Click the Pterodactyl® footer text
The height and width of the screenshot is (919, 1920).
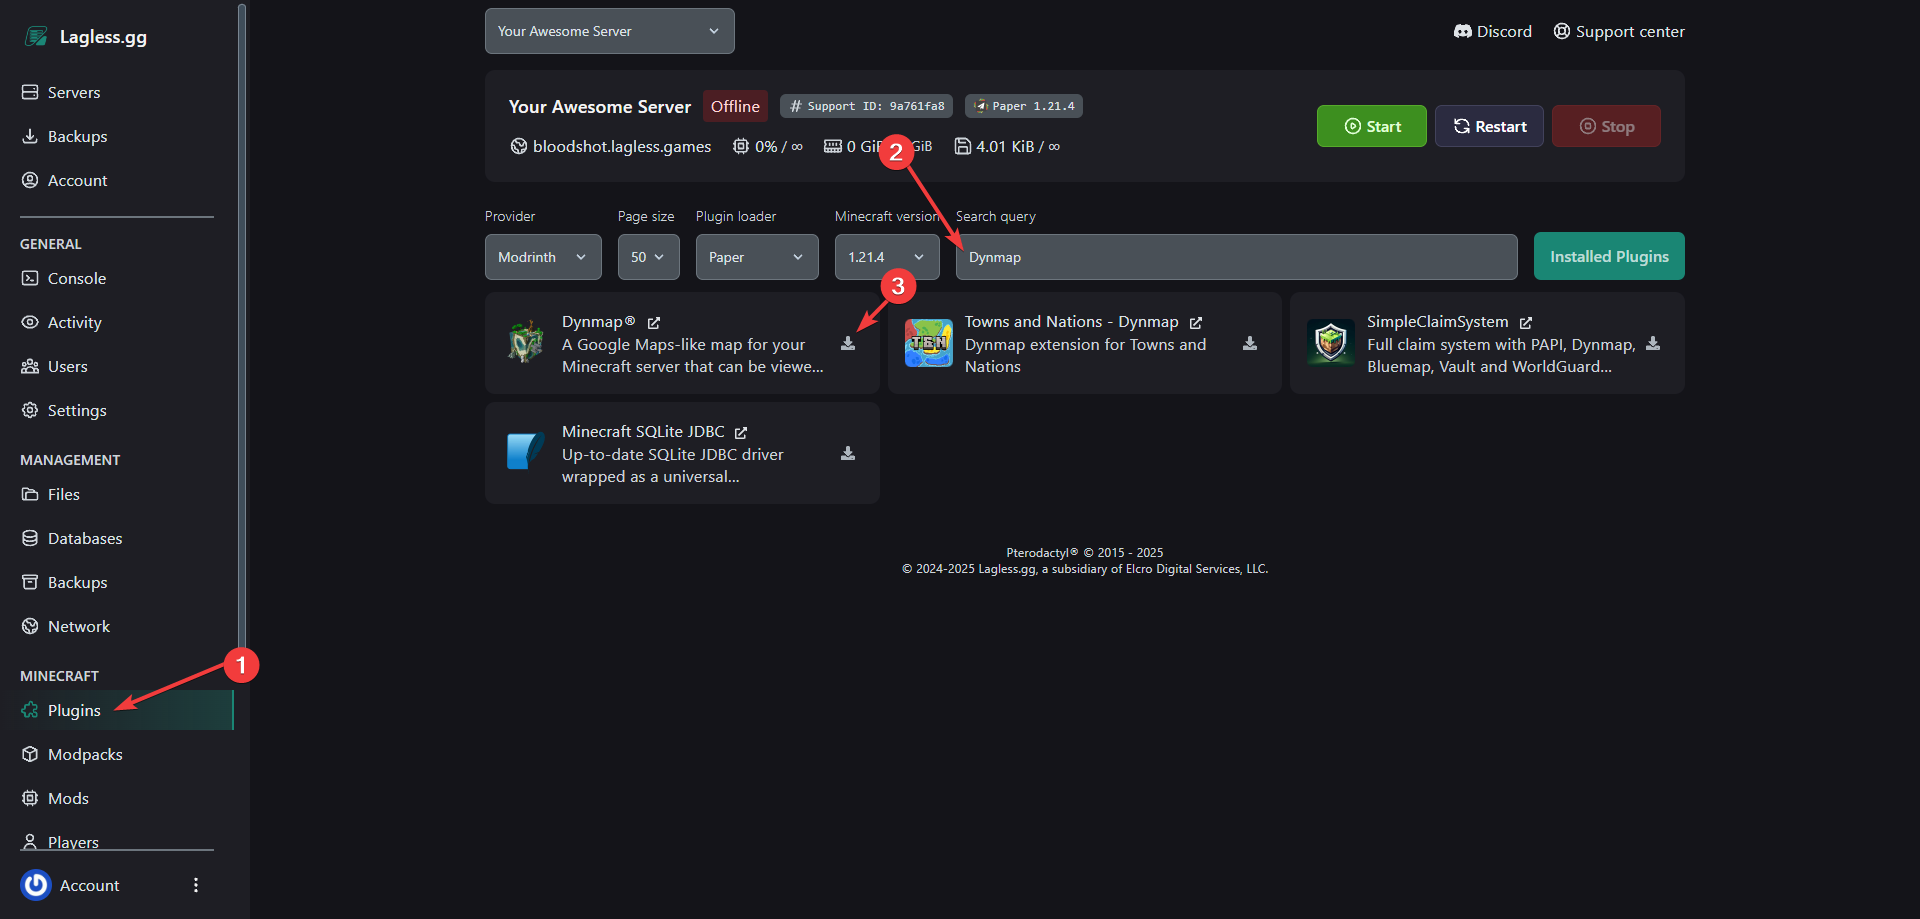[1085, 553]
